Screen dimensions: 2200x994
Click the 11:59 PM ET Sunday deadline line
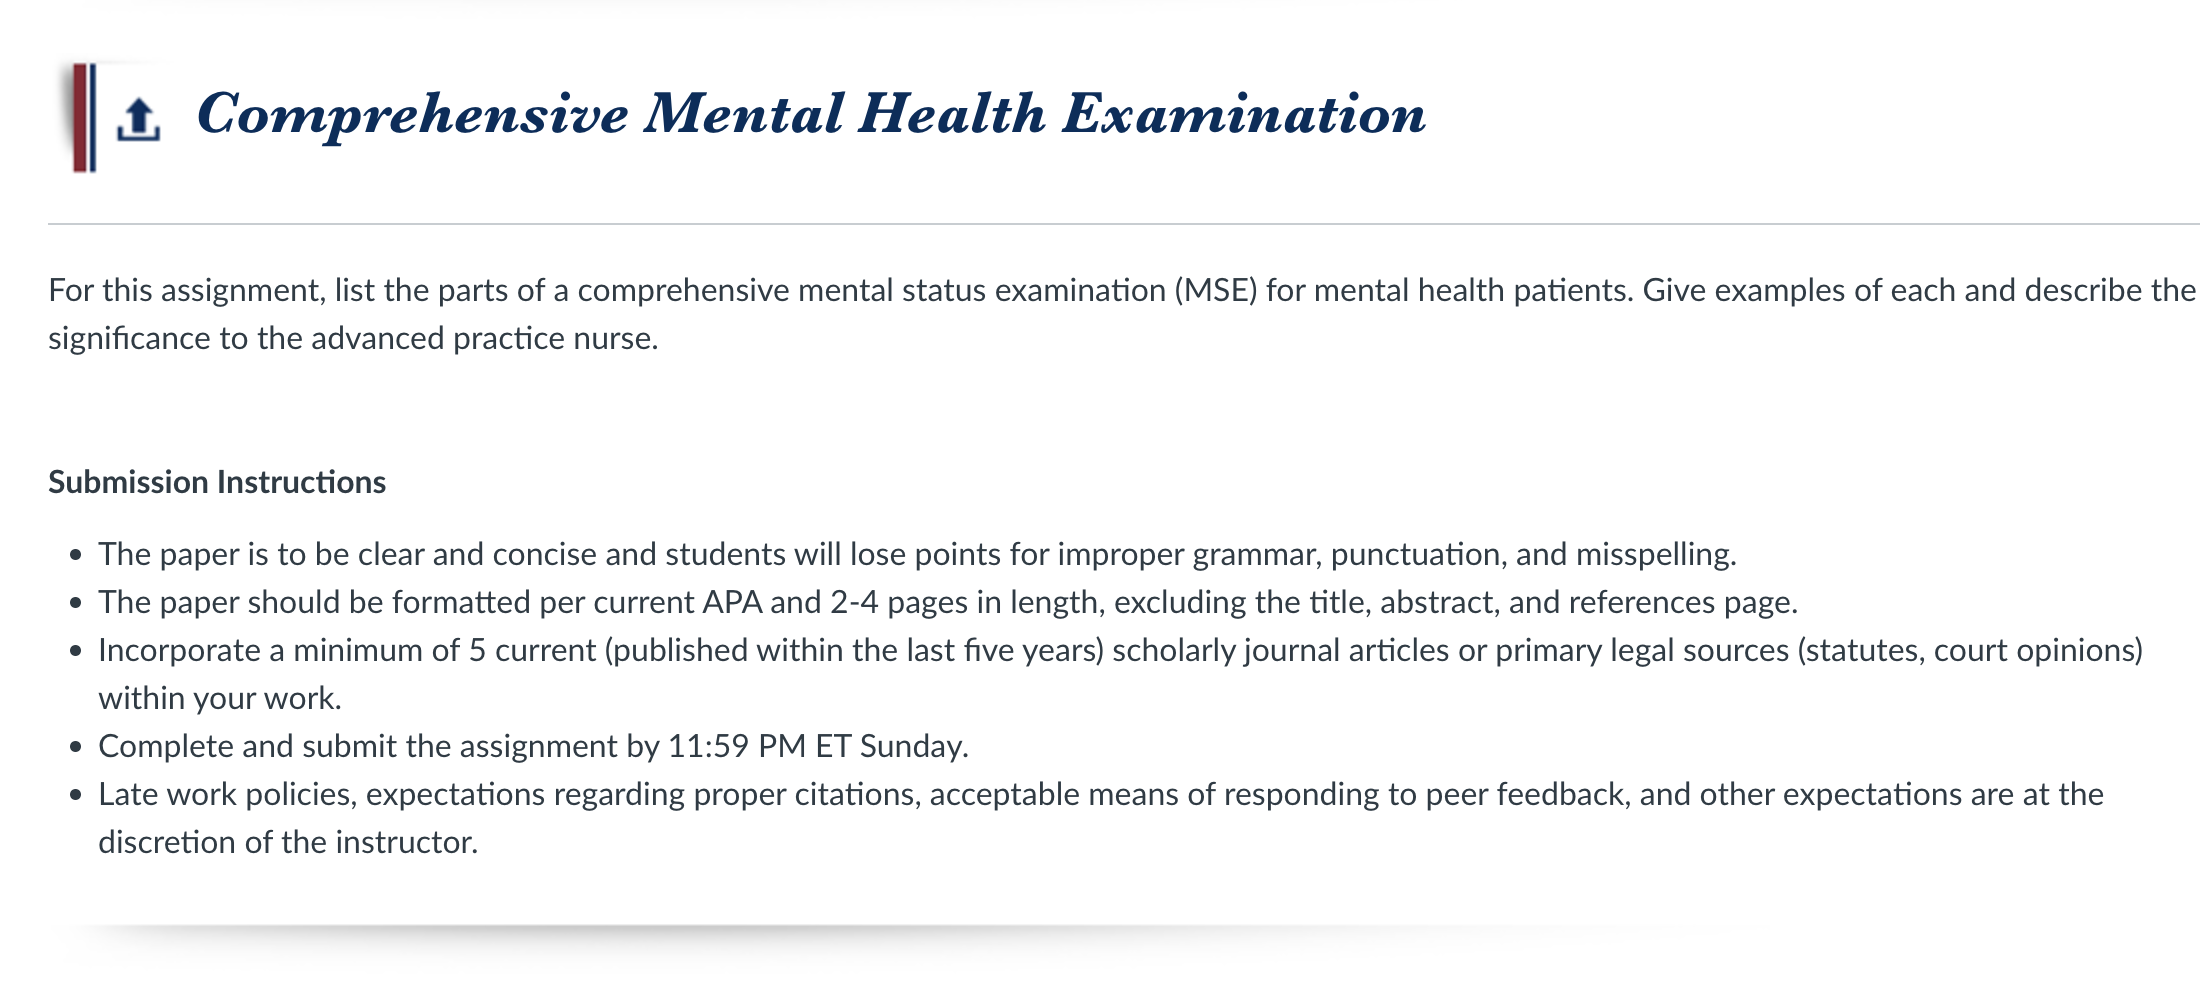pyautogui.click(x=533, y=746)
